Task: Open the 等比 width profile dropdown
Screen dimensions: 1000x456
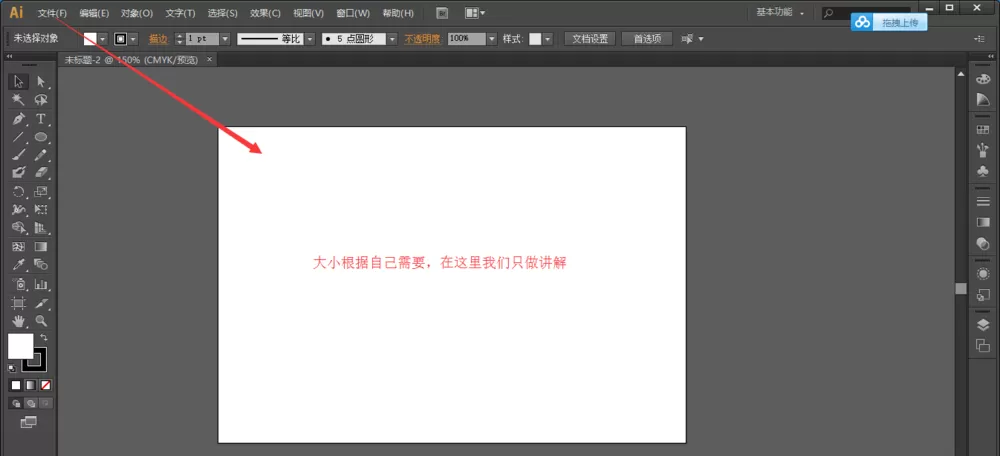Action: pyautogui.click(x=311, y=40)
